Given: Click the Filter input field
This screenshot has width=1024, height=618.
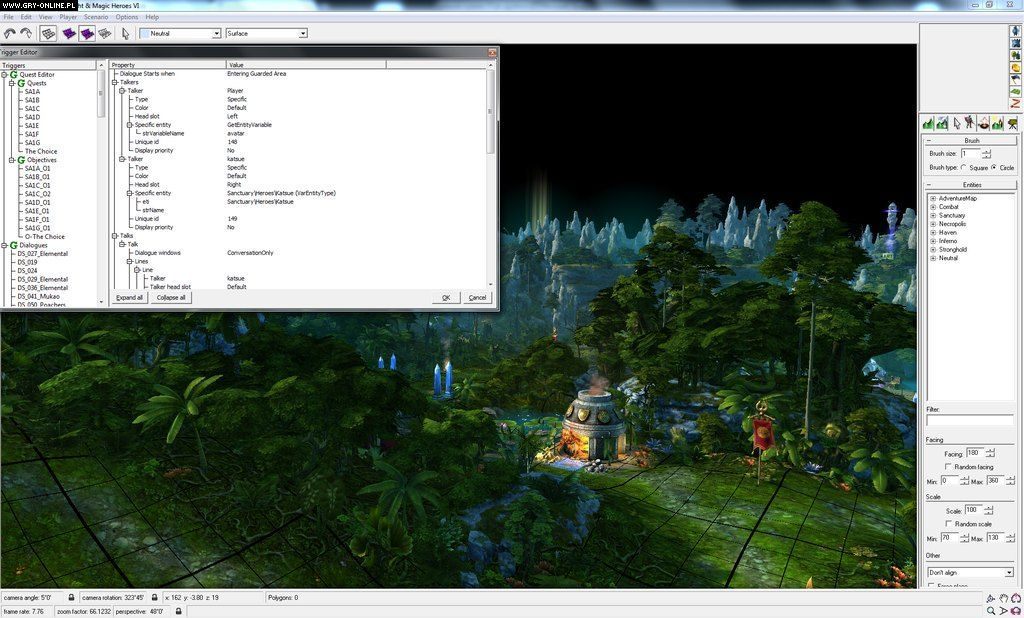Looking at the screenshot, I should point(970,420).
